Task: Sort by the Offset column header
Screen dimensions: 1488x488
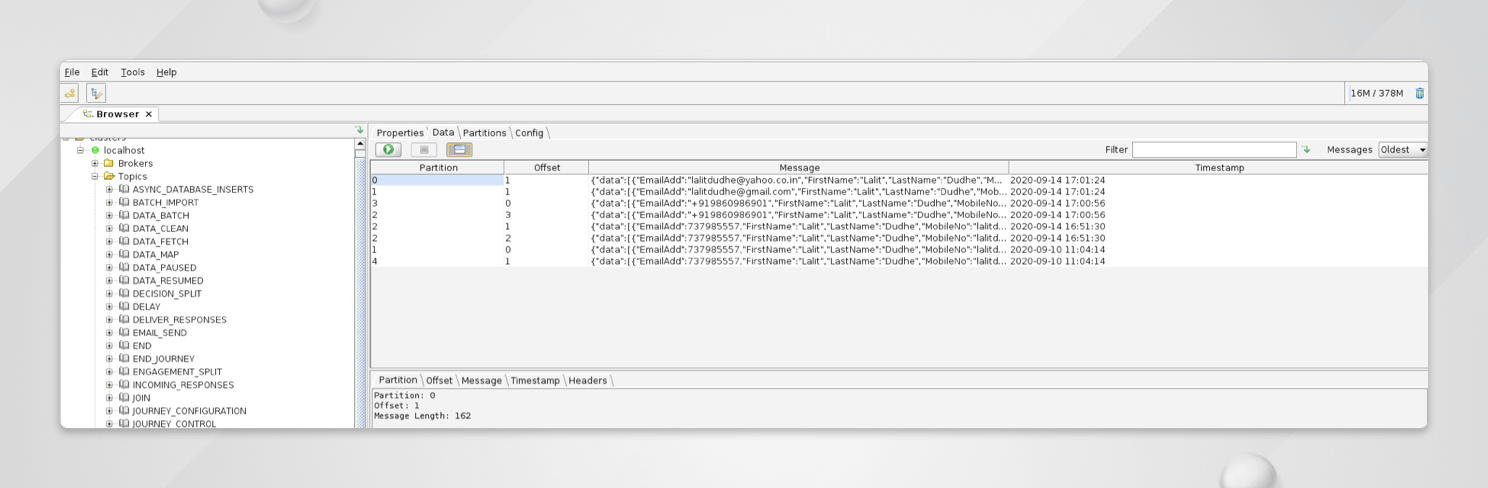Action: (x=547, y=168)
